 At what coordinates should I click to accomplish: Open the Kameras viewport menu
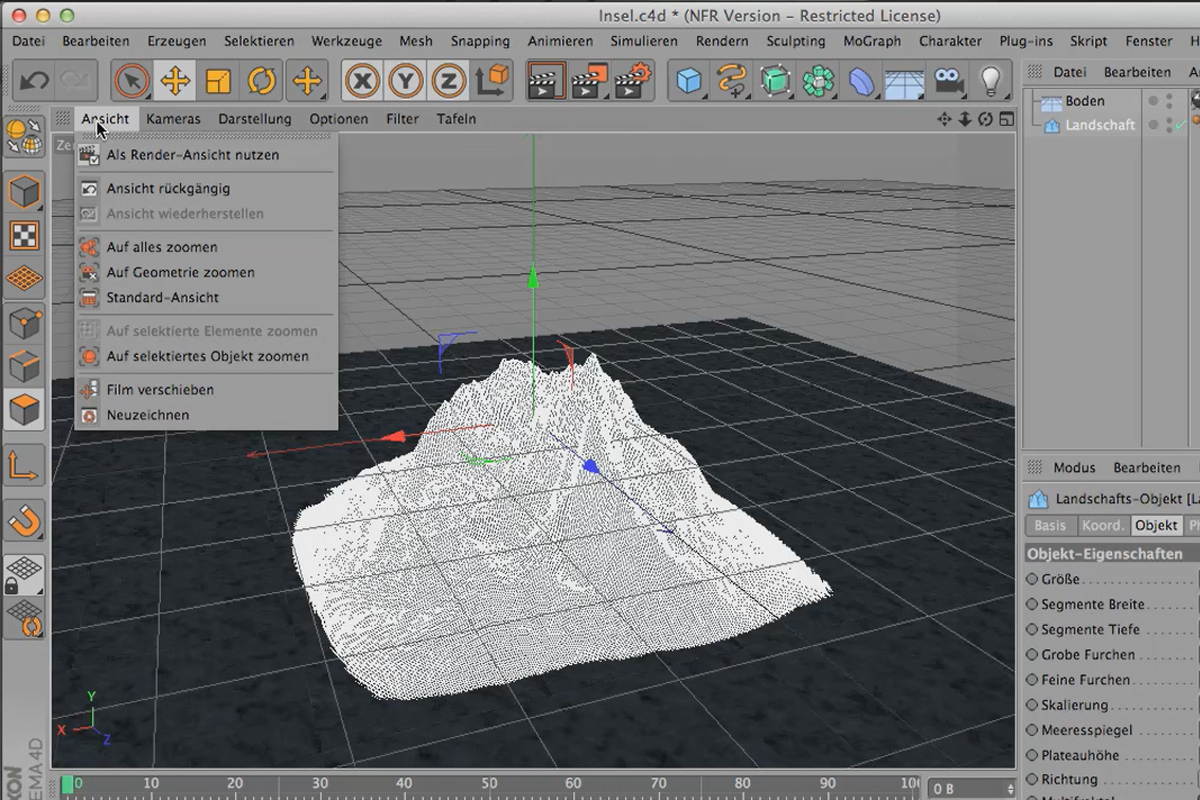coord(173,119)
